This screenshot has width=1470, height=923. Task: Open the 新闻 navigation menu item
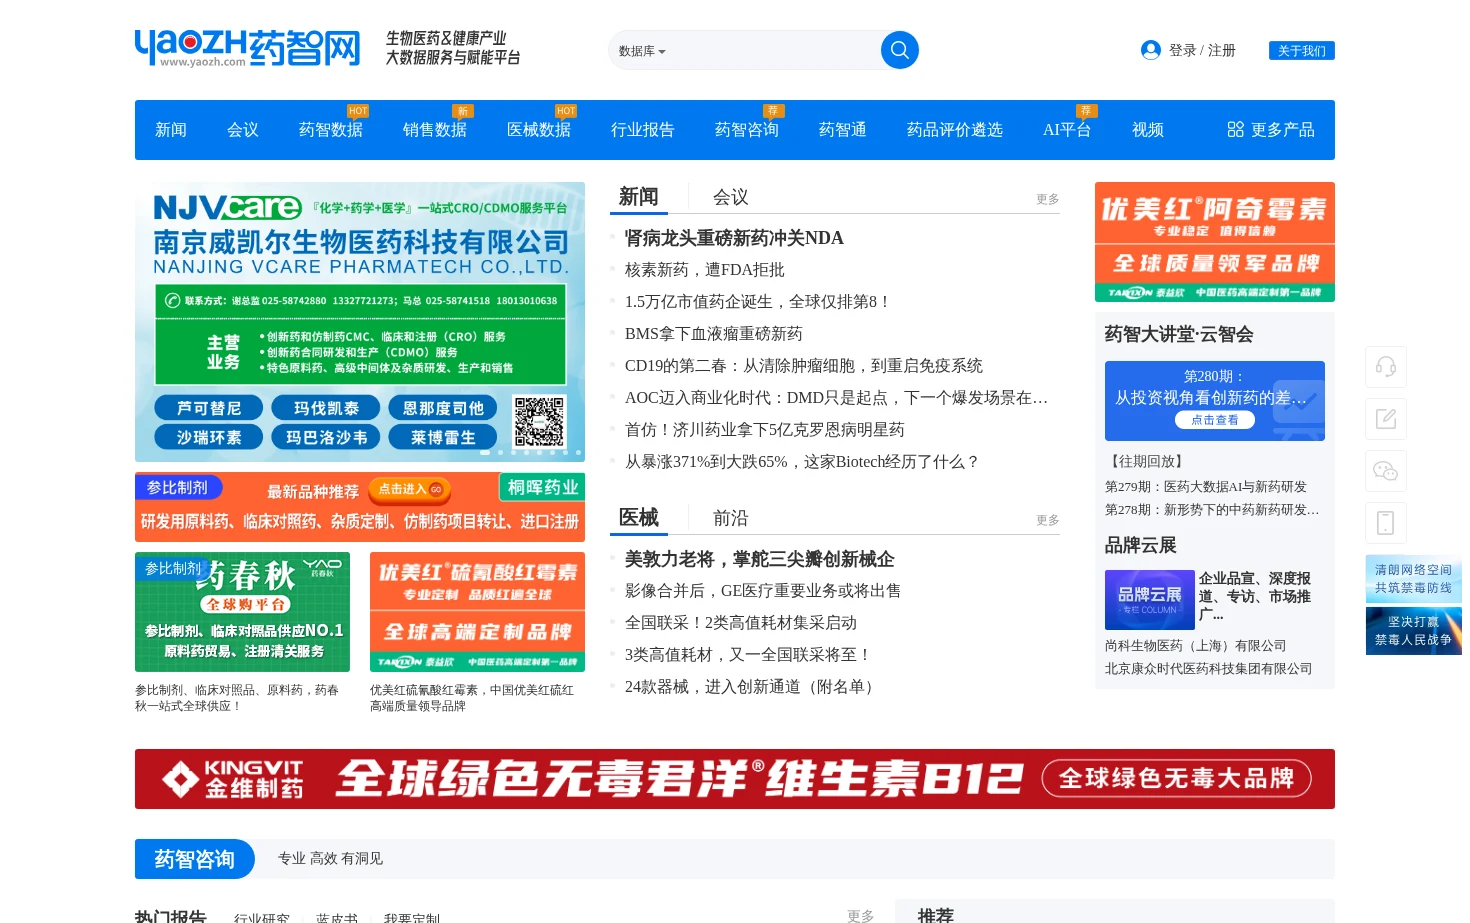[x=171, y=130]
